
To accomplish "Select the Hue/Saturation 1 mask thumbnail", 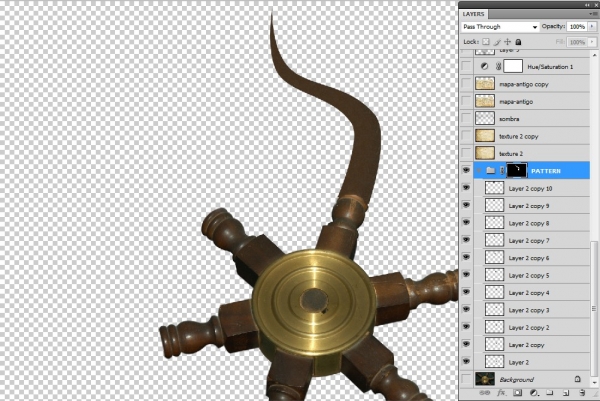I will click(513, 66).
